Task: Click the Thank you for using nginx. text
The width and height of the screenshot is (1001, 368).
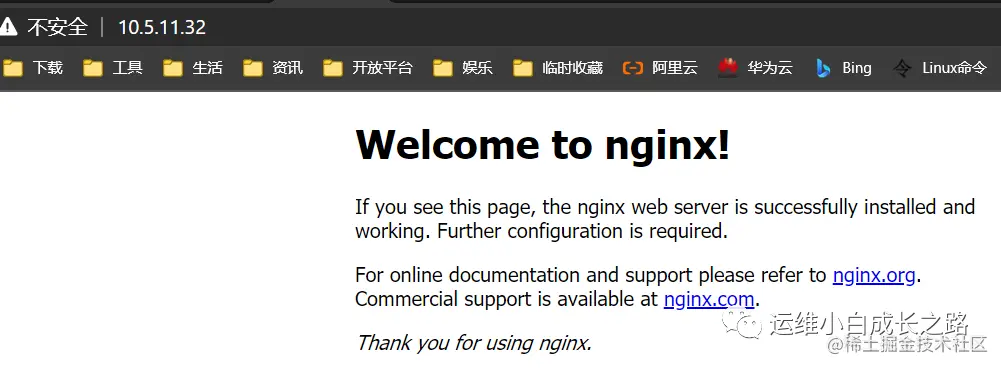Action: 474,343
